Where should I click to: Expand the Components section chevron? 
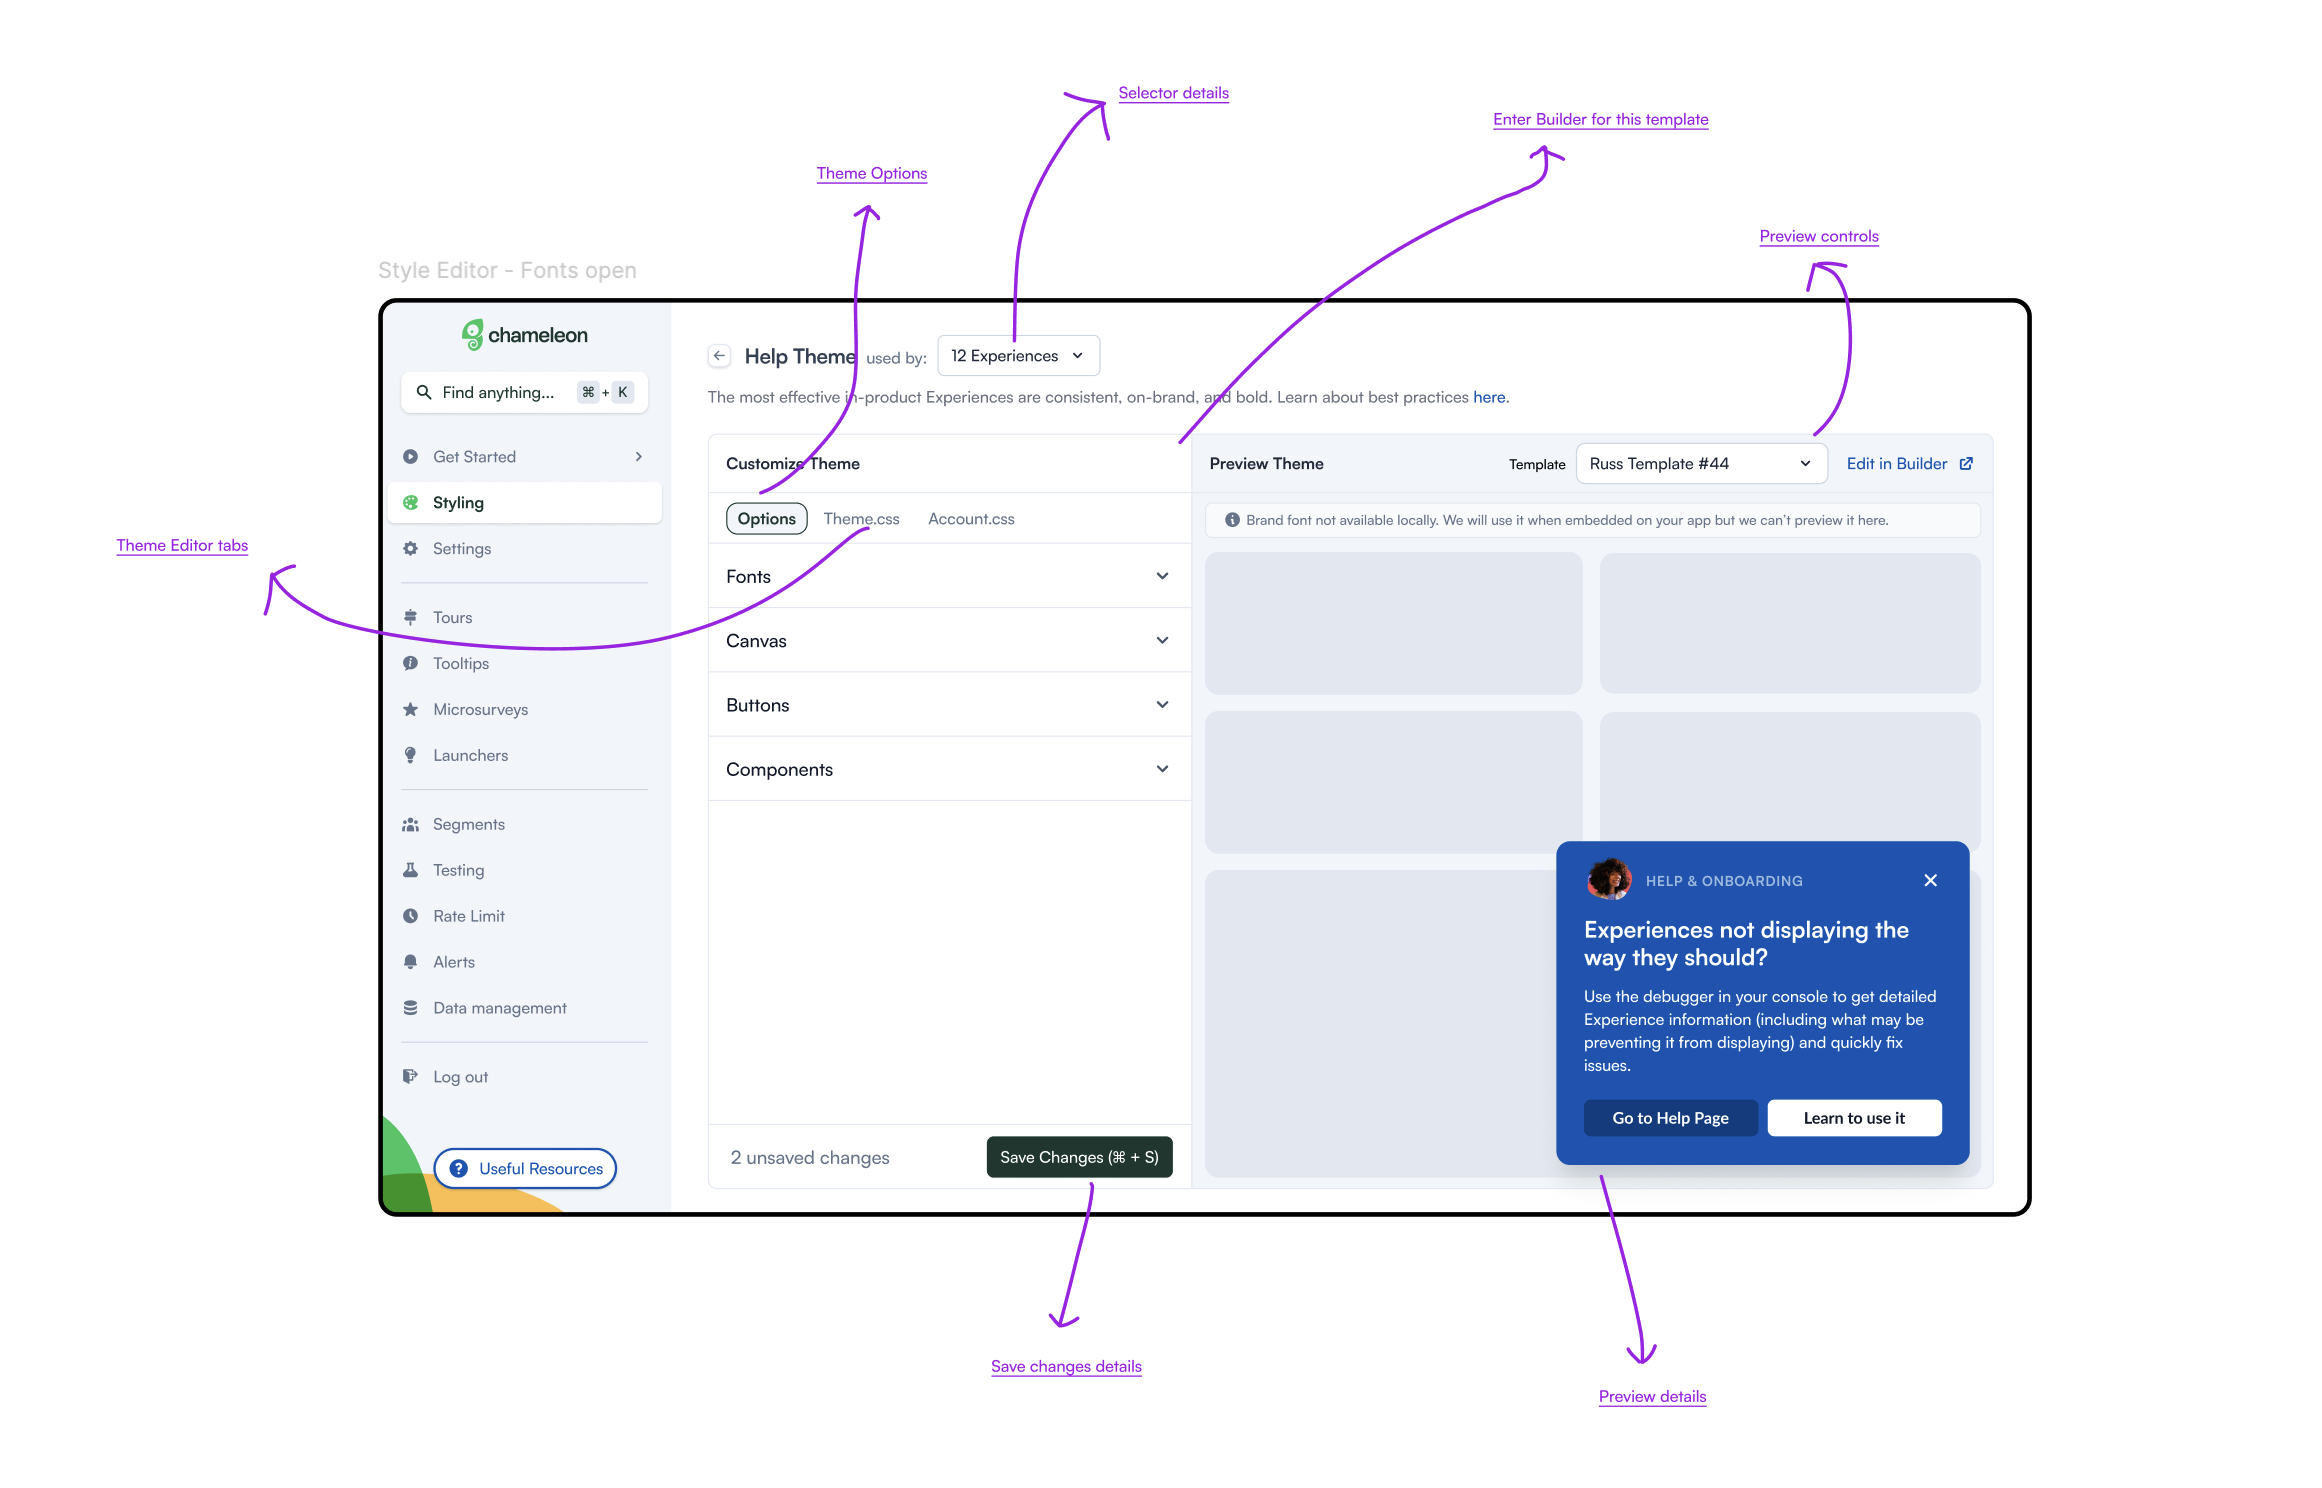[x=1162, y=769]
